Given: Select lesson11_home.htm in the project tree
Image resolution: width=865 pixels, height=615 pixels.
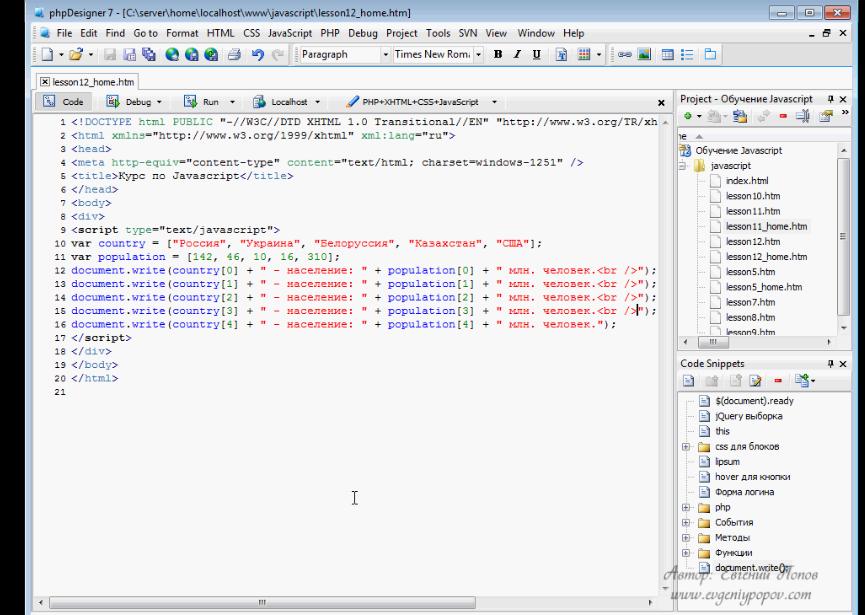Looking at the screenshot, I should pos(766,226).
